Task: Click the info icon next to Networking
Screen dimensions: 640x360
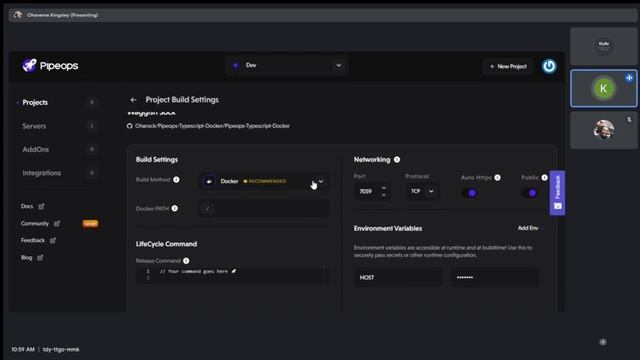Action: (397, 160)
